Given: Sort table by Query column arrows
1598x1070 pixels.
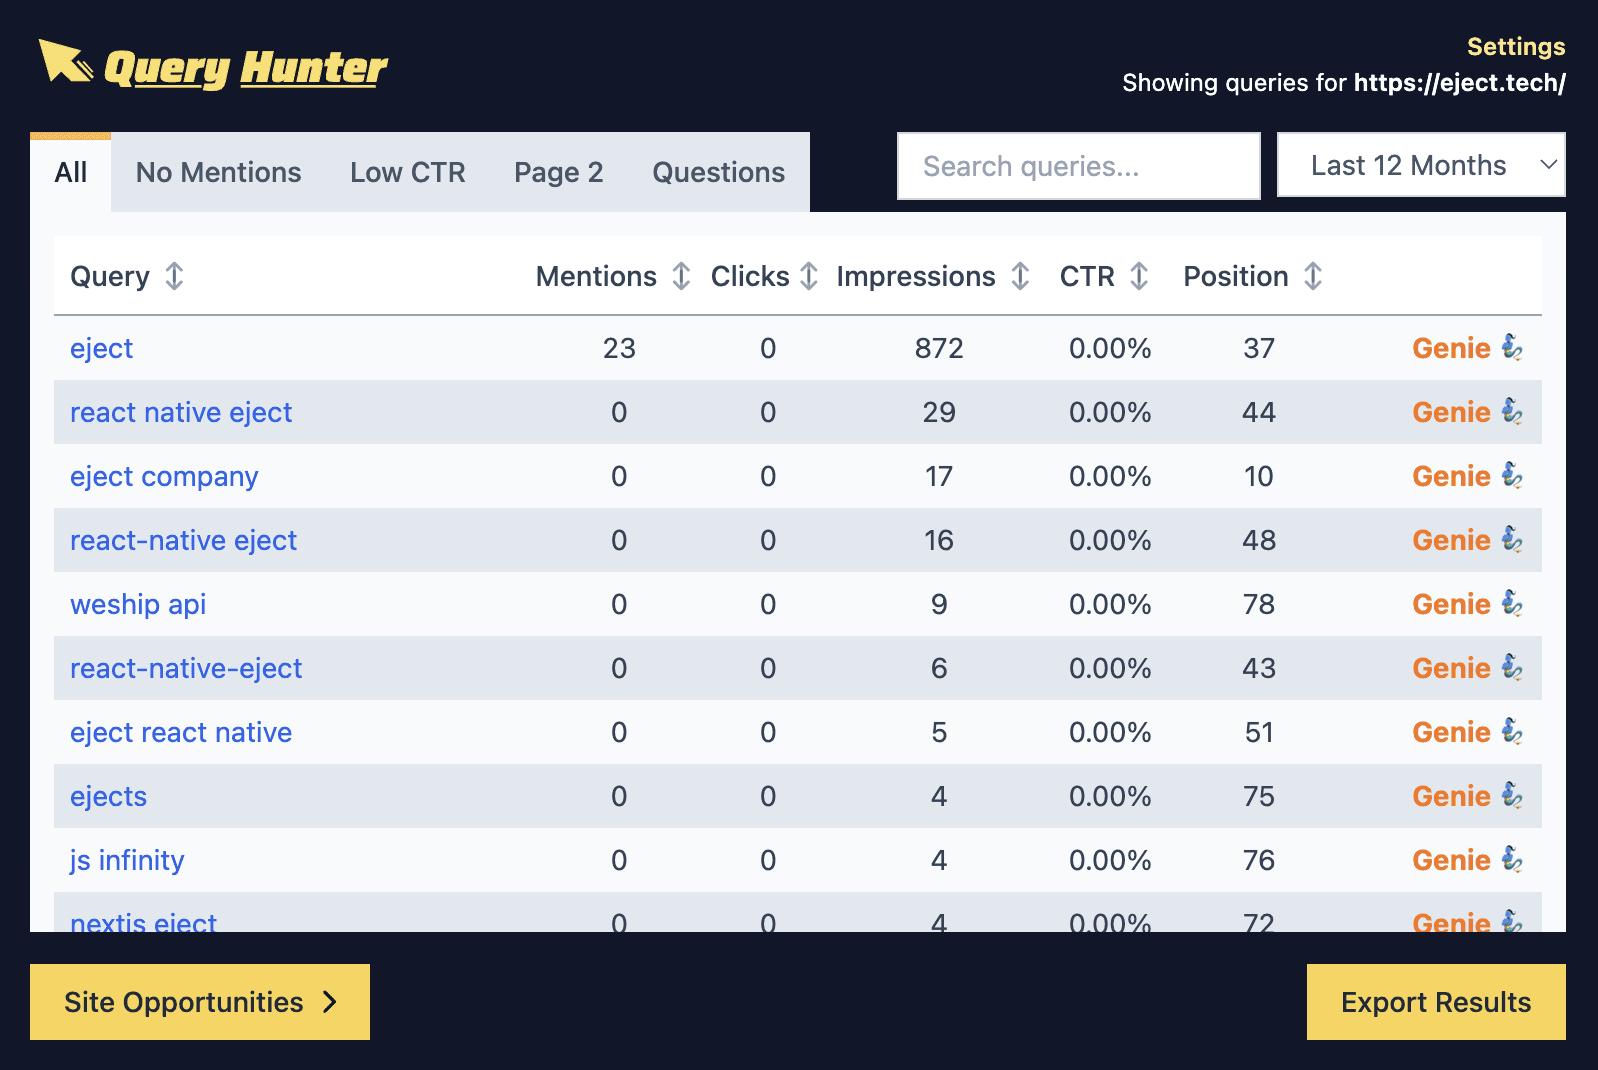Looking at the screenshot, I should coord(174,276).
